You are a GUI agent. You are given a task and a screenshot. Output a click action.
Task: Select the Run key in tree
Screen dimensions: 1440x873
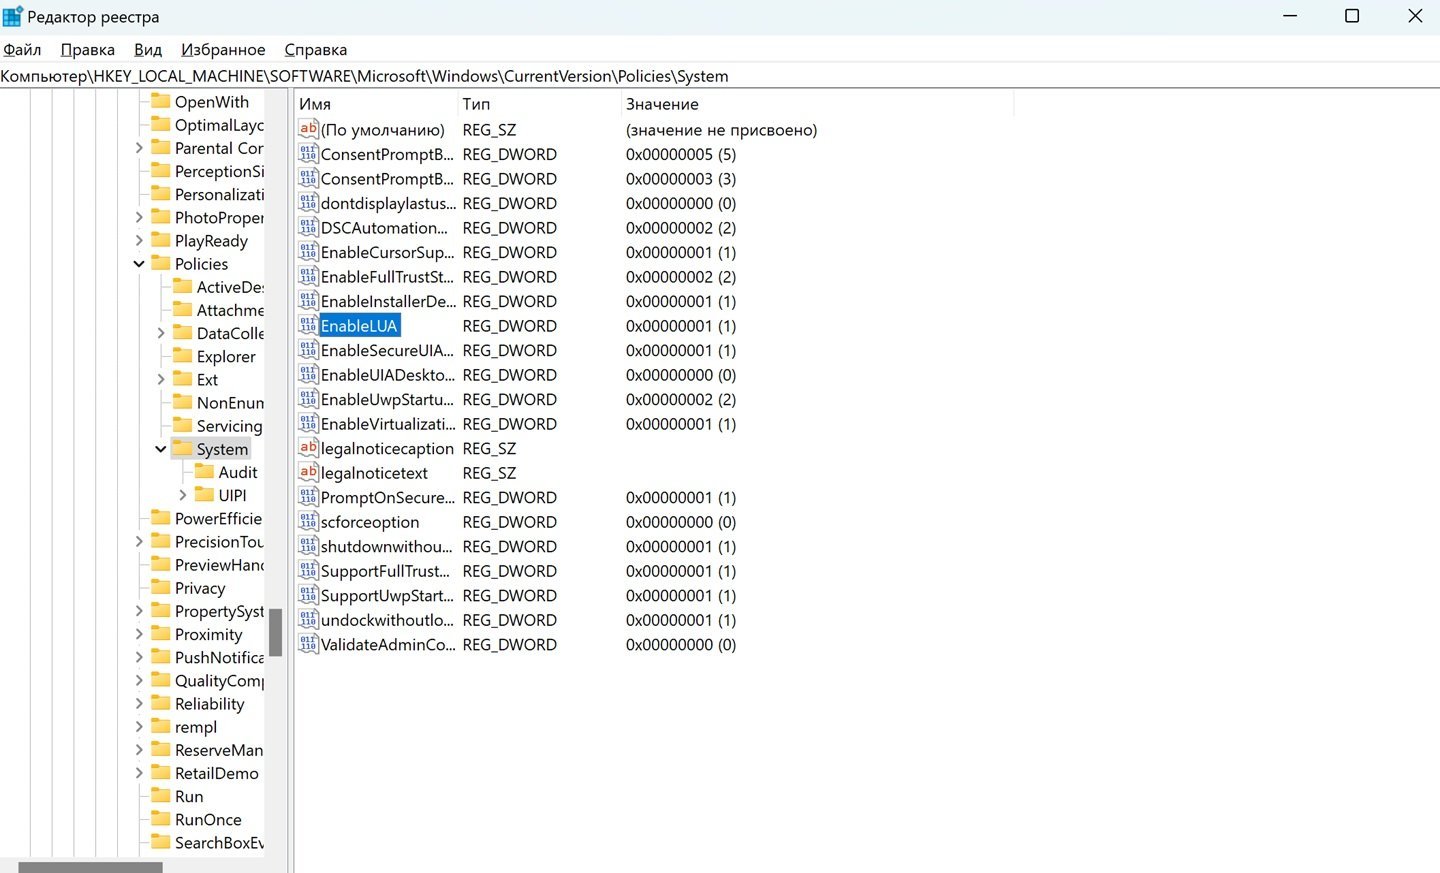(189, 796)
